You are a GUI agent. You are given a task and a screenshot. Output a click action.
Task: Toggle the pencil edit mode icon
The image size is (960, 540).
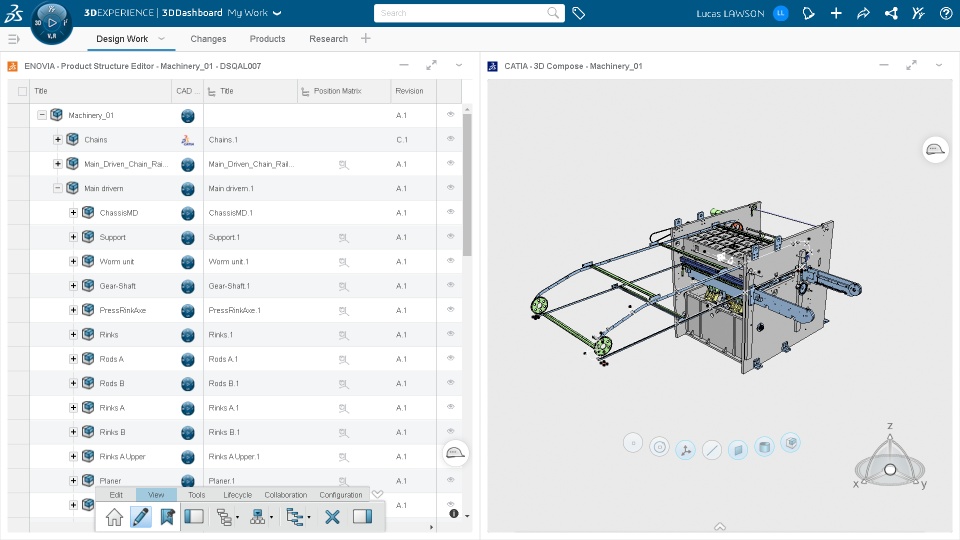coord(141,517)
